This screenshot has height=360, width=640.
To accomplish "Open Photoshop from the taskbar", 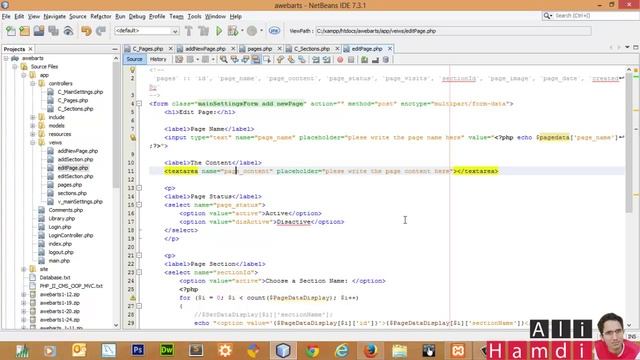I will tap(138, 350).
